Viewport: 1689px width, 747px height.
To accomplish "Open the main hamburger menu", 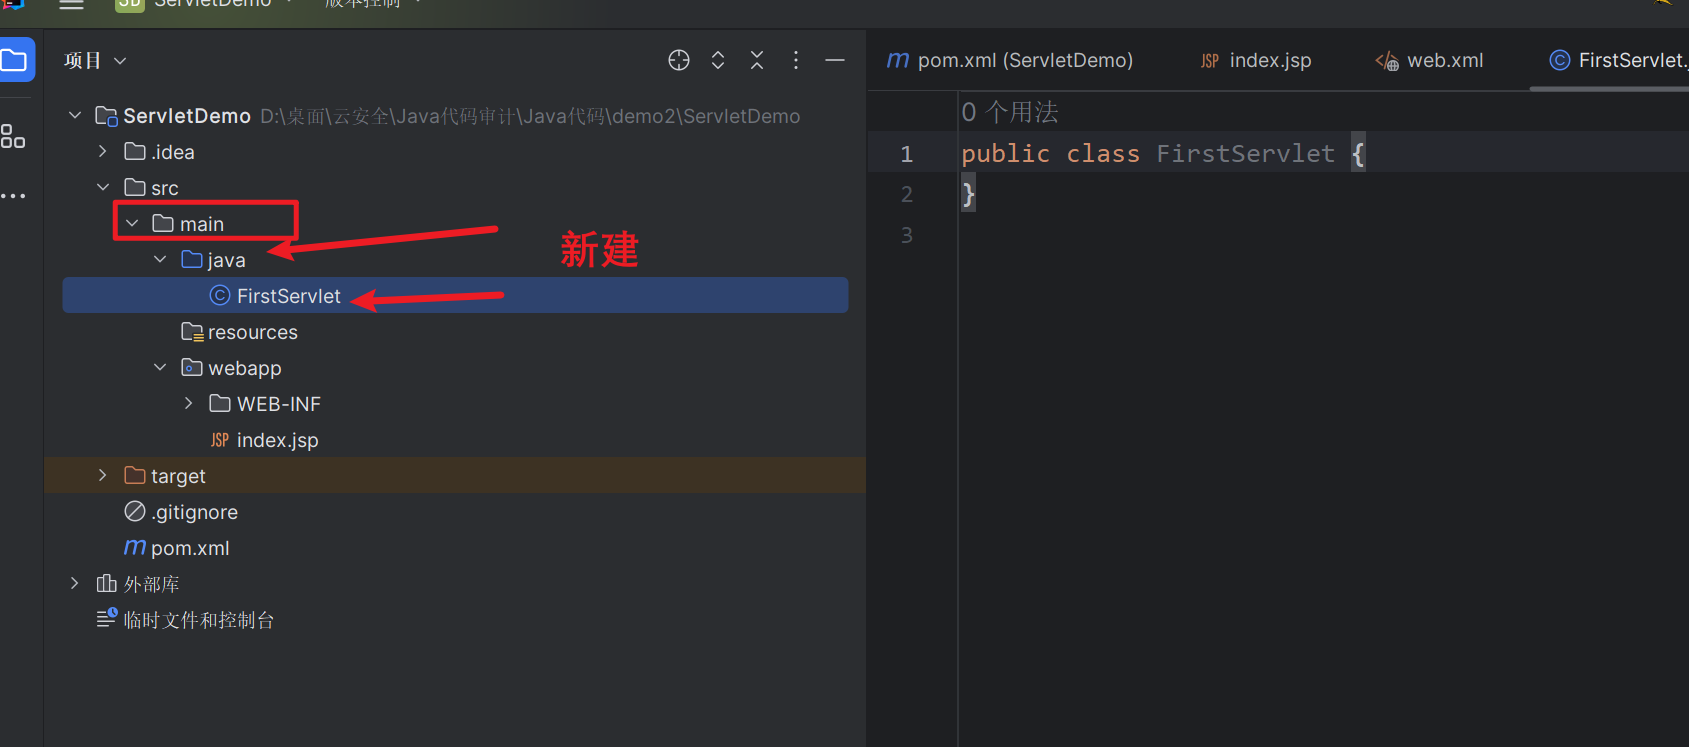I will pyautogui.click(x=71, y=5).
